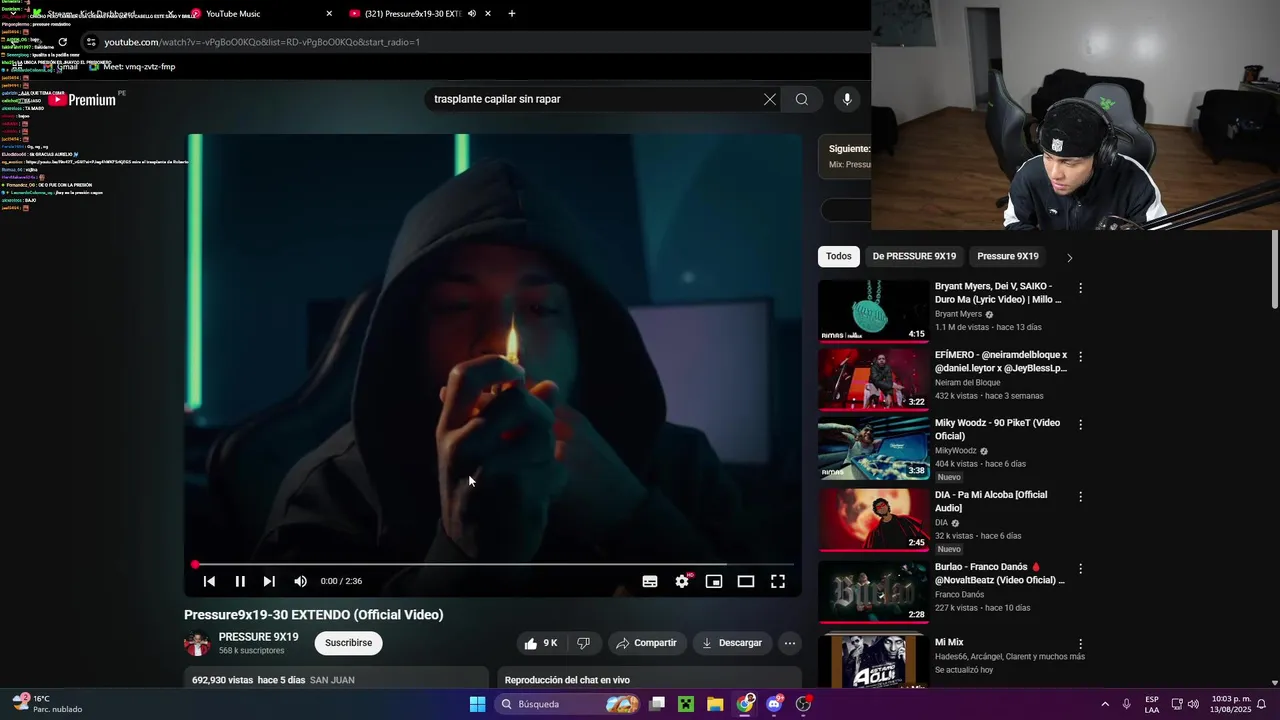Show more filter chips with arrow
The image size is (1280, 720).
(x=1069, y=257)
